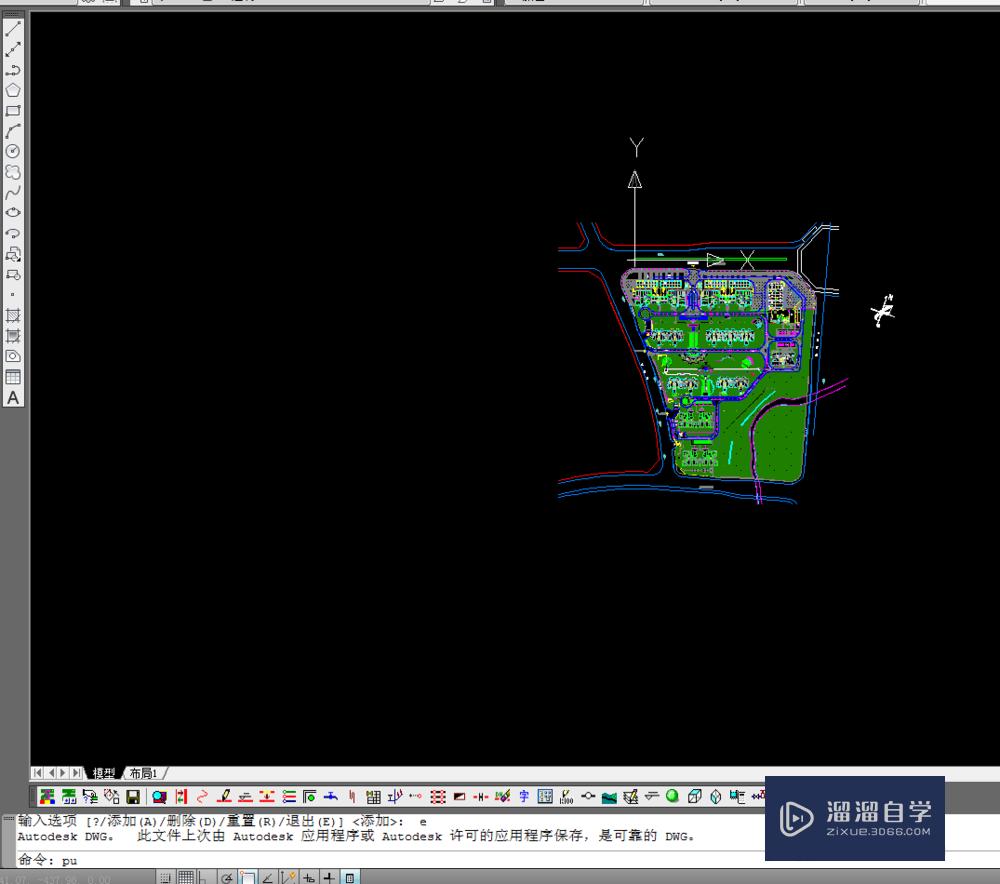Toggle Lineweight display in status bar
Screen dimensions: 1000x884
[329, 878]
